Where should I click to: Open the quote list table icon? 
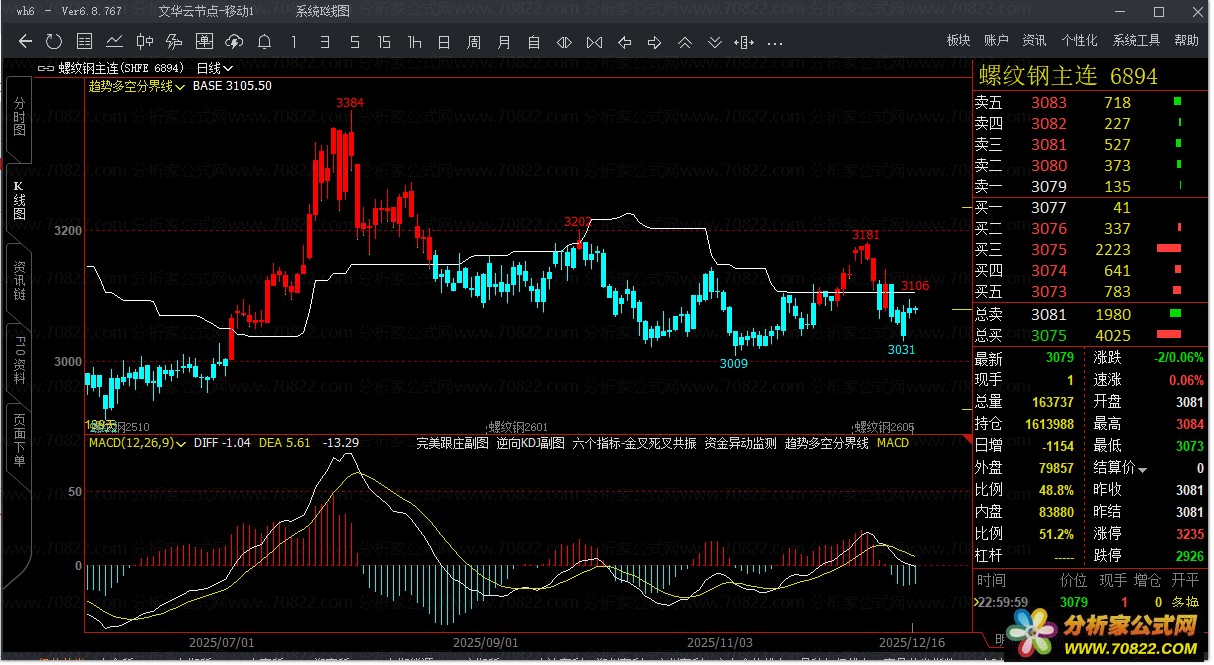(84, 42)
